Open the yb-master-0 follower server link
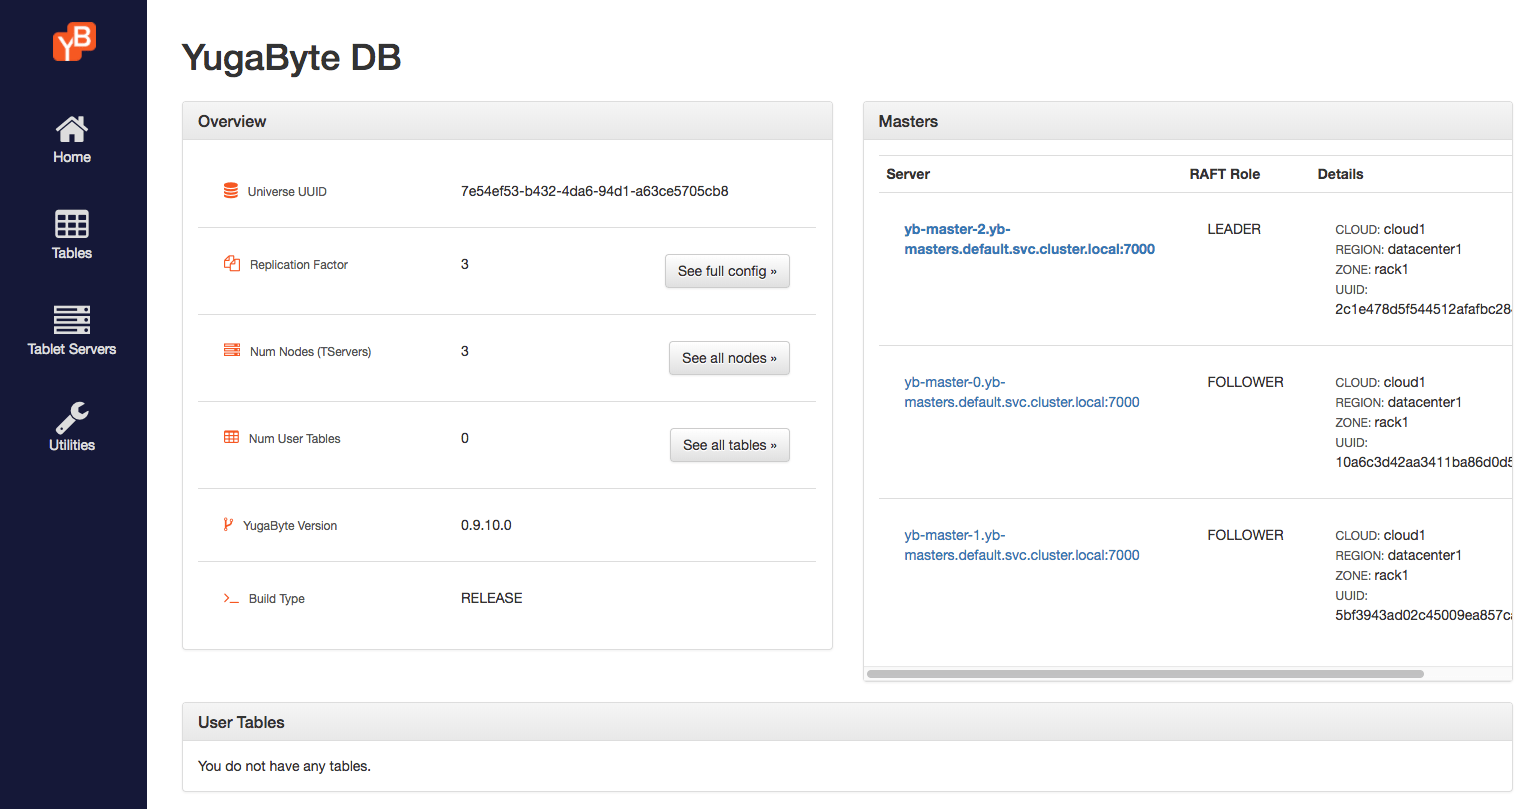Viewport: 1526px width, 809px height. coord(1021,392)
